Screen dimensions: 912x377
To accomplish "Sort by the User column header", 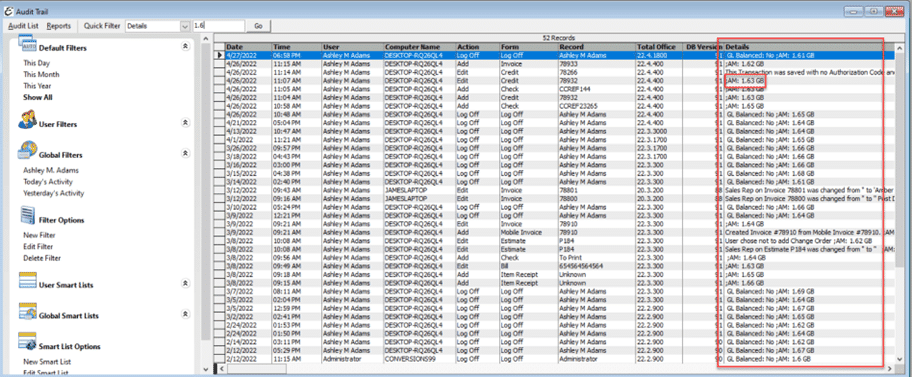I will [352, 47].
